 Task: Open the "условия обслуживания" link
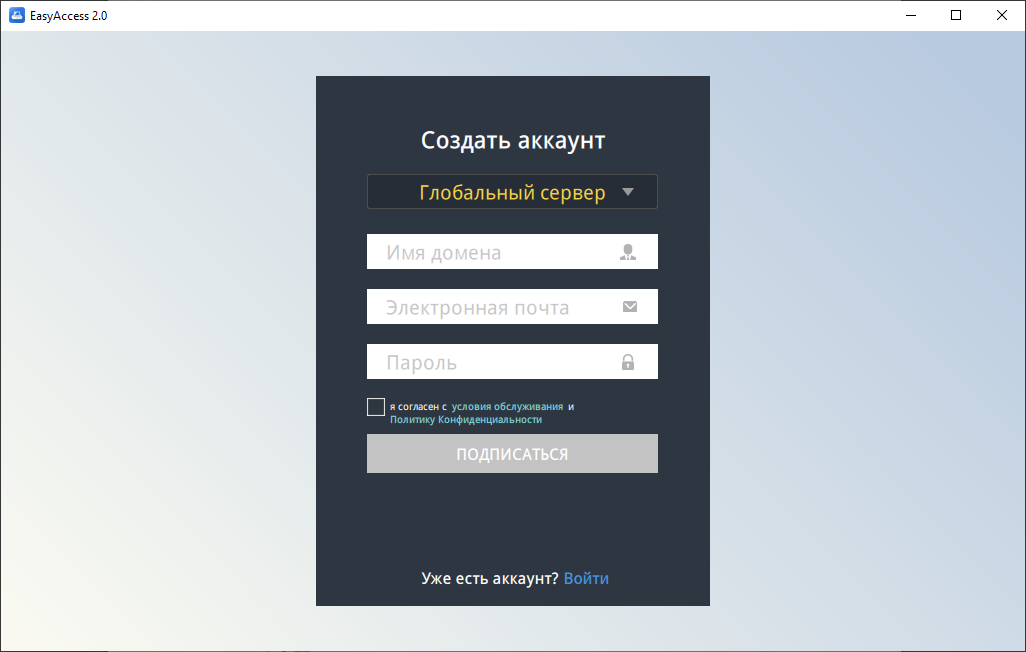point(507,407)
